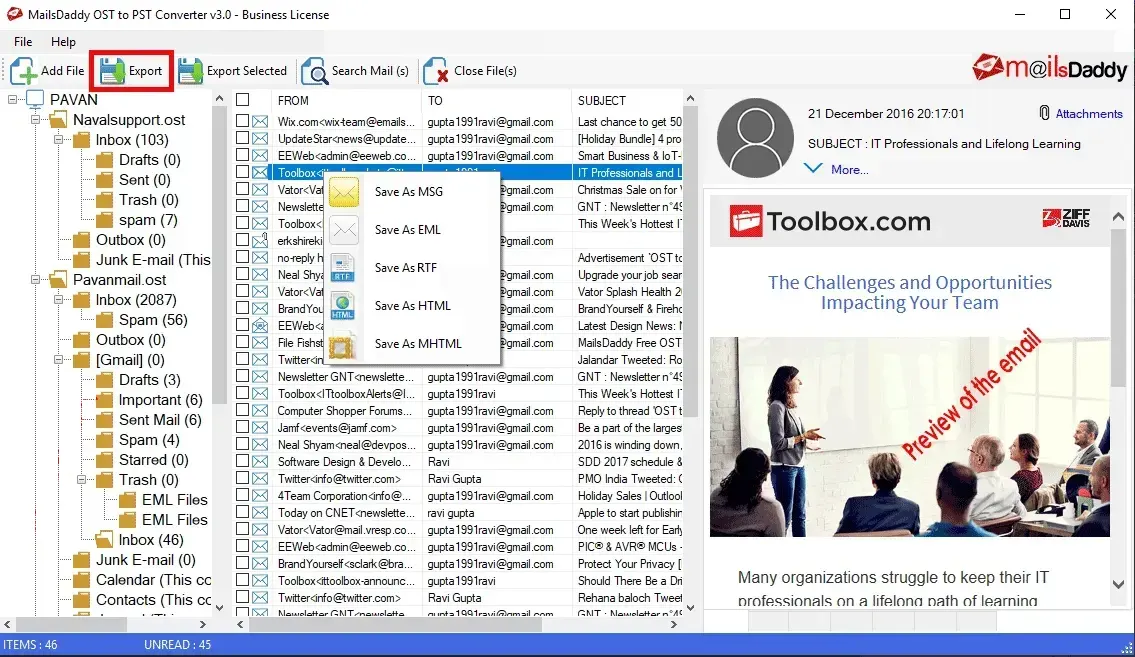1135x657 pixels.
Task: Choose Save As RTF from the context menu
Action: 413,268
